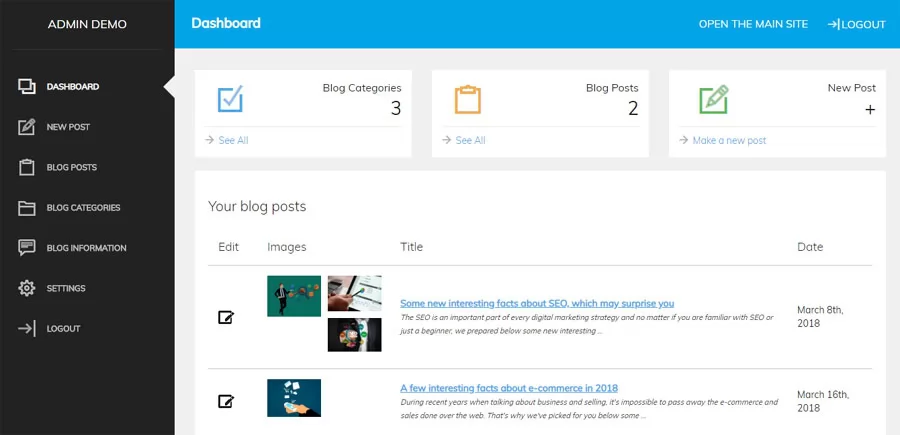Click See All under Blog Posts
900x435 pixels.
[470, 140]
